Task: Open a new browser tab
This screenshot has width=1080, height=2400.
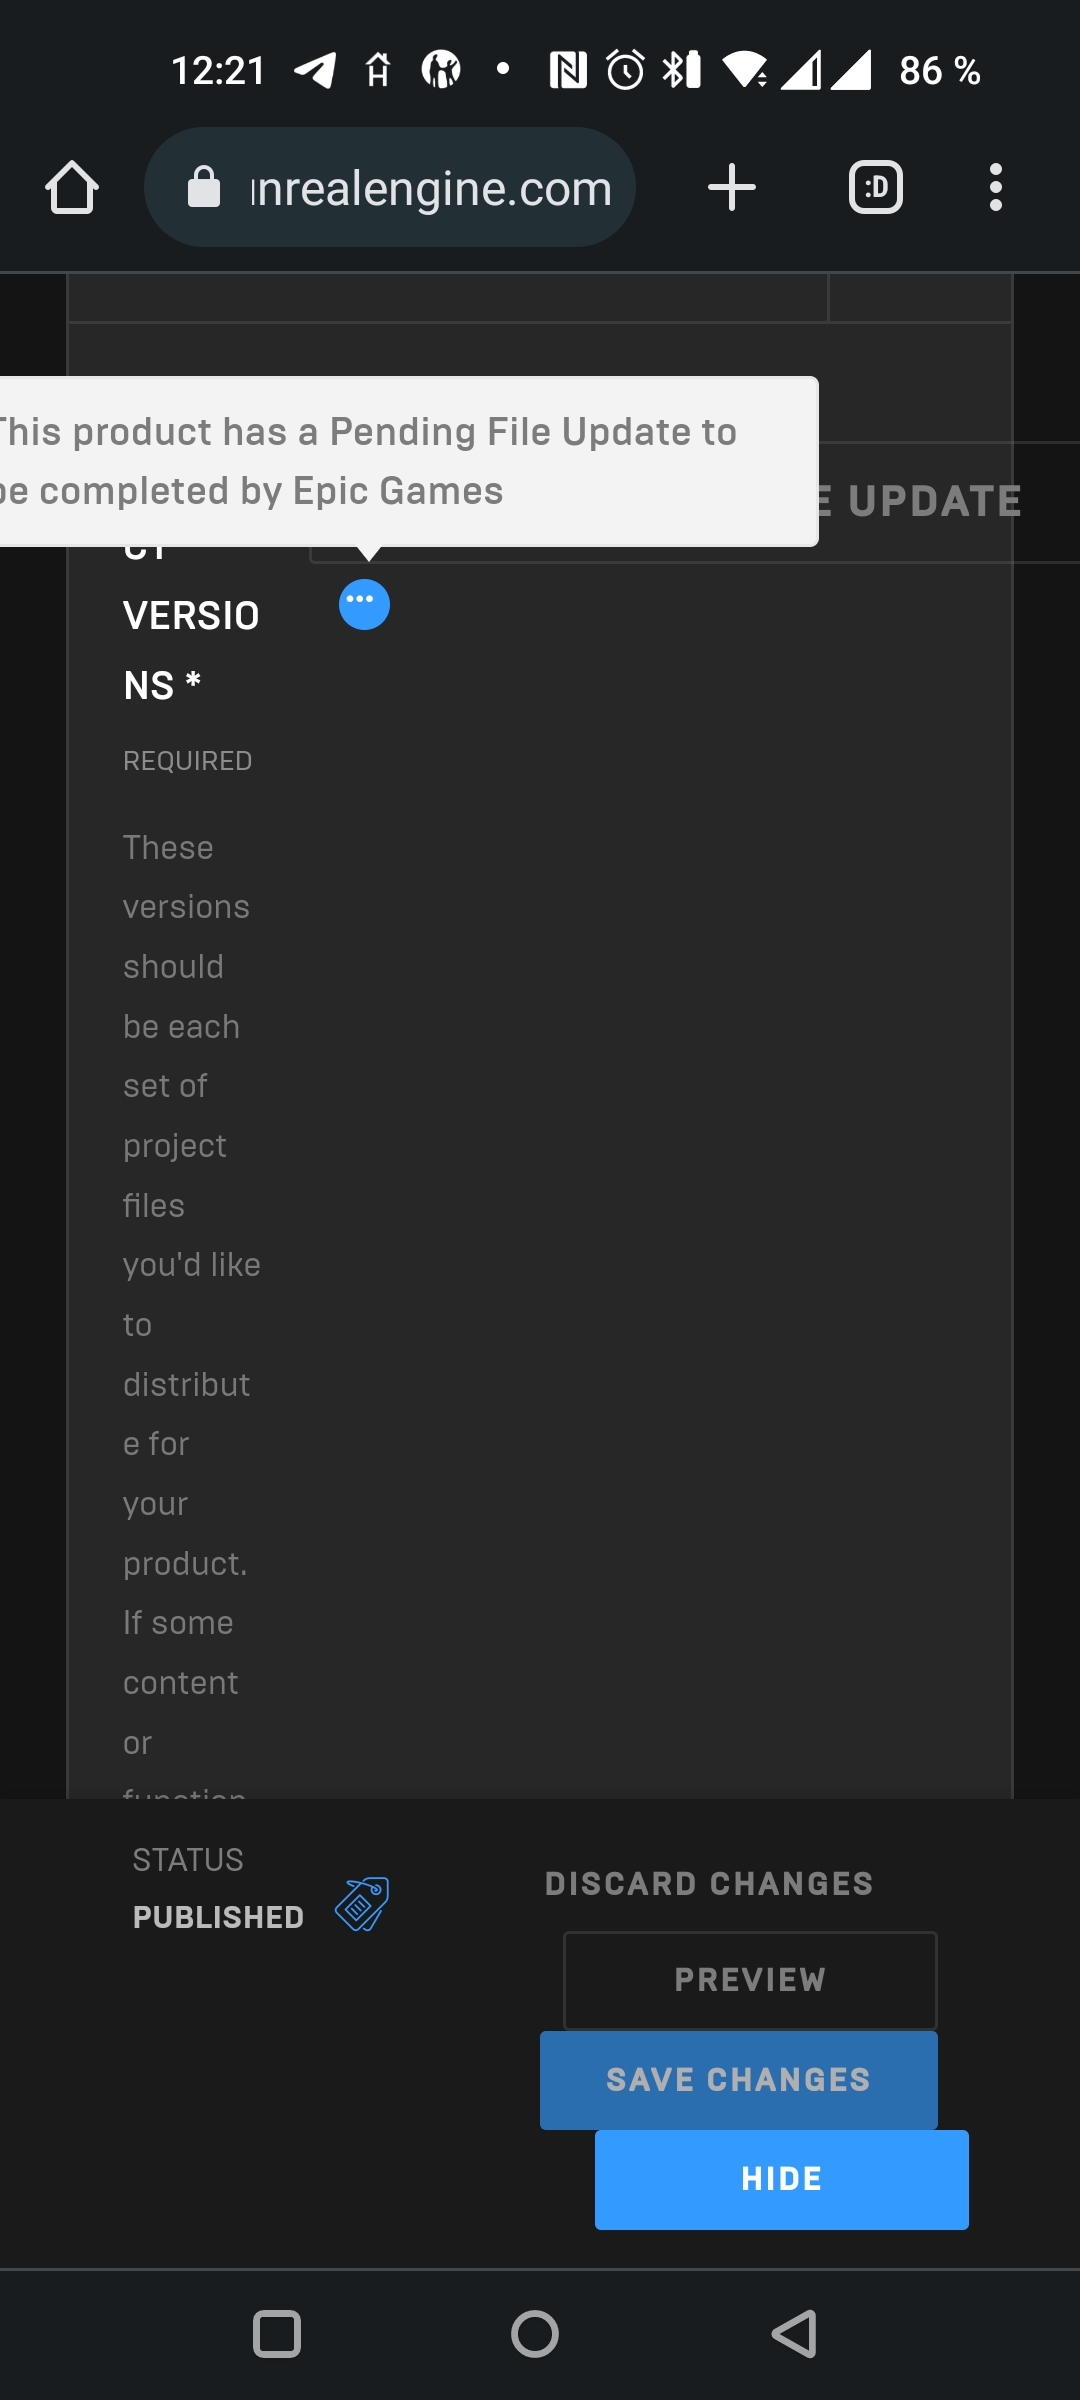Action: 731,187
